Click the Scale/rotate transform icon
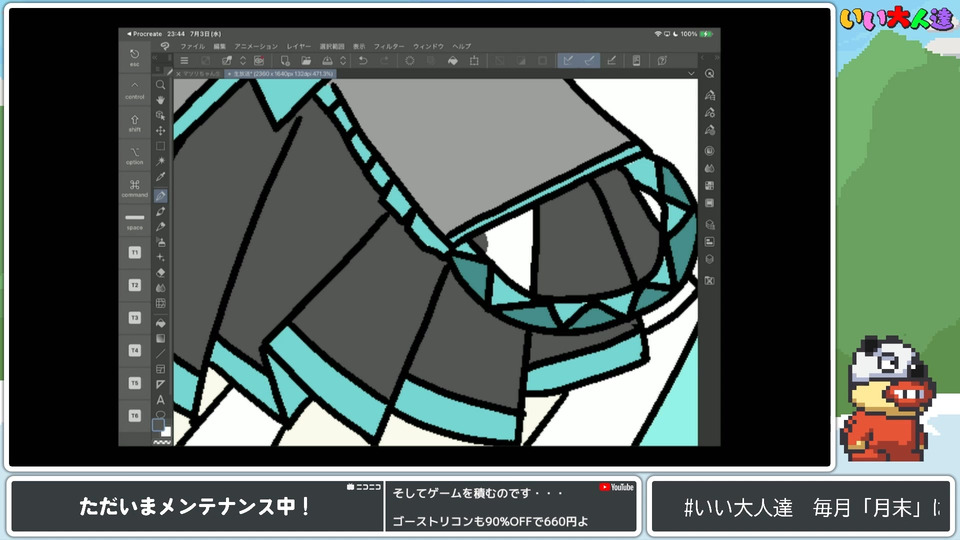Screen dimensions: 960x540 pos(474,61)
